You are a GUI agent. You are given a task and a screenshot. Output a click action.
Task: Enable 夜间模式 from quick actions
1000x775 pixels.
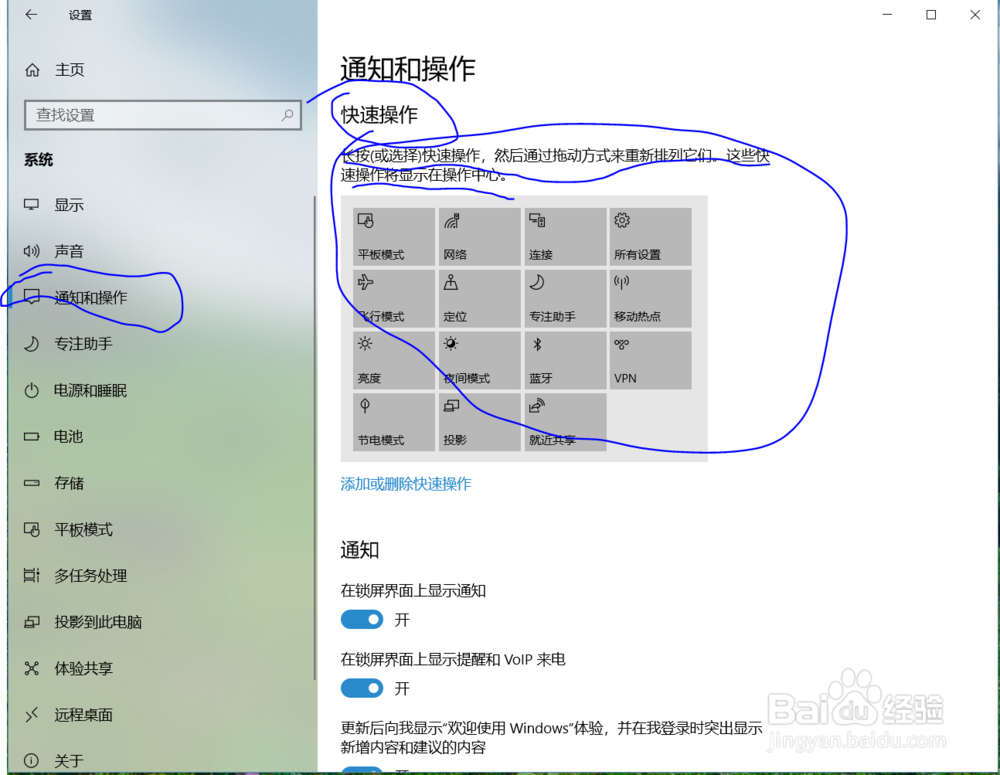click(479, 360)
